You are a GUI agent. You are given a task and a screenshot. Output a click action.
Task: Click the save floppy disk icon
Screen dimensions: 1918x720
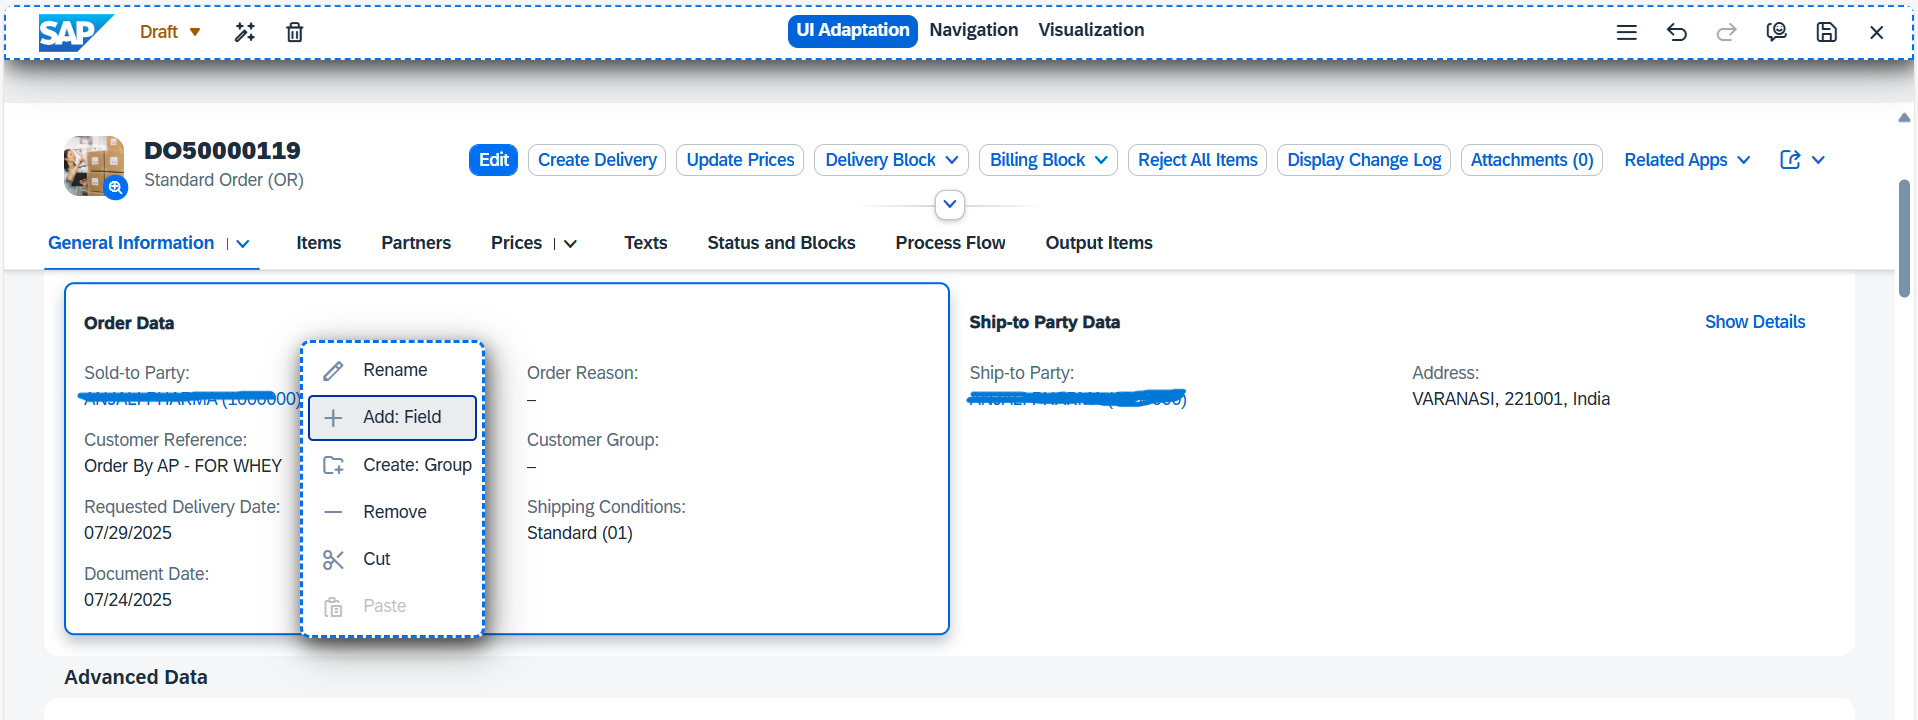pos(1827,32)
